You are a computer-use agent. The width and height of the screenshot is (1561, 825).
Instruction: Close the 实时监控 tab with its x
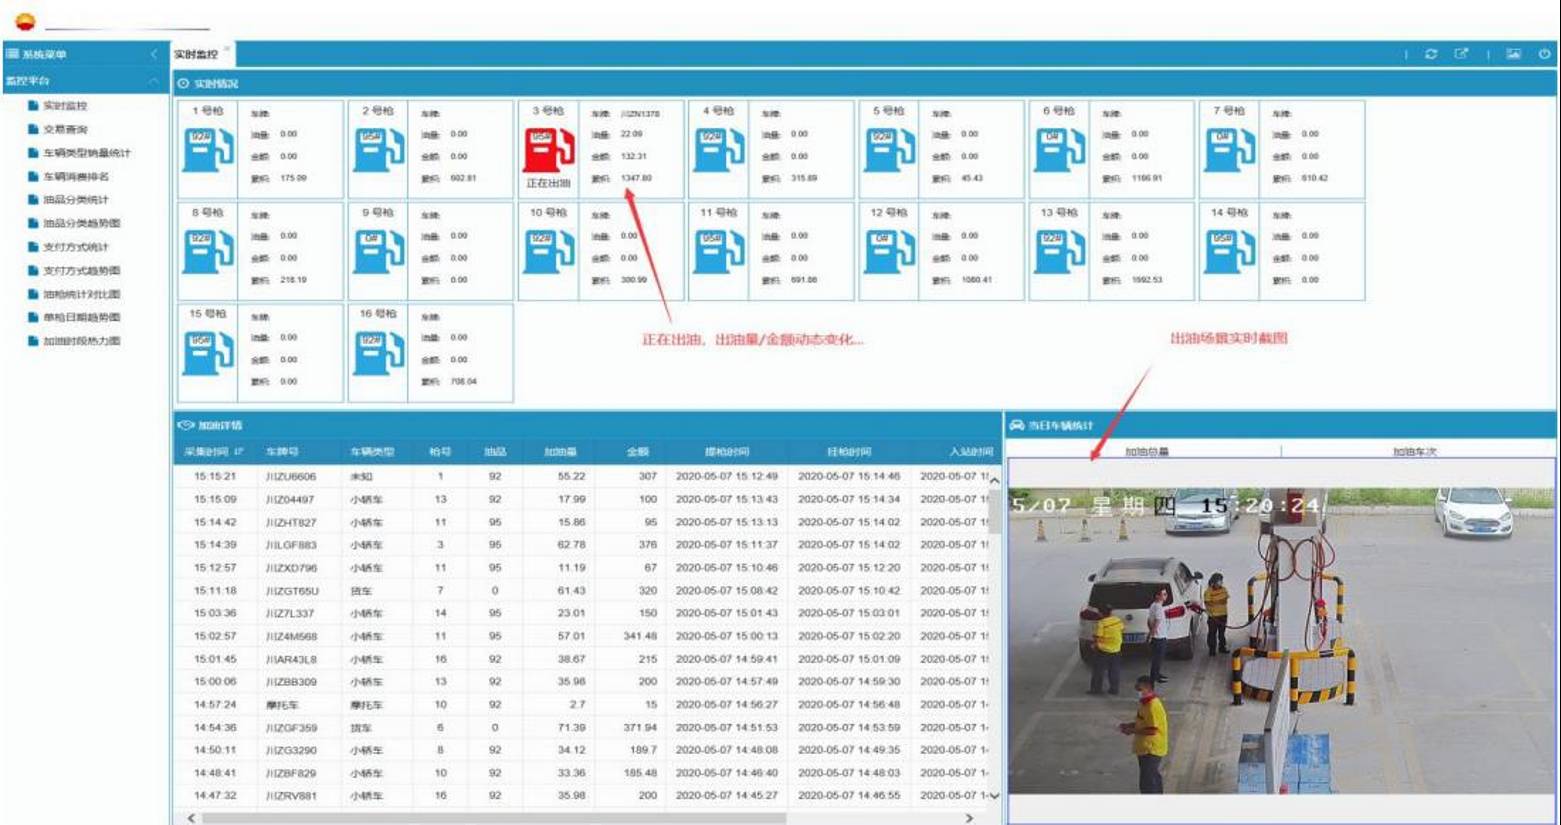coord(227,48)
